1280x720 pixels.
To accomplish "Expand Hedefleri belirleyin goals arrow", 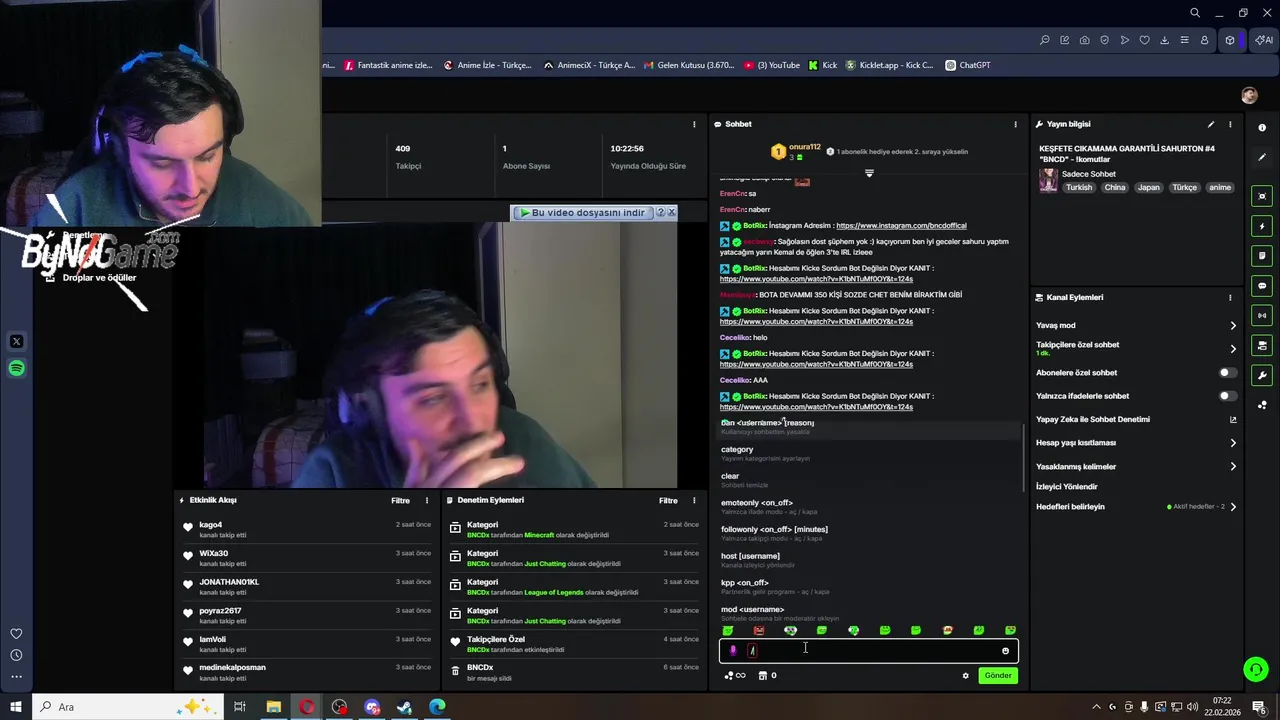I will (1233, 507).
